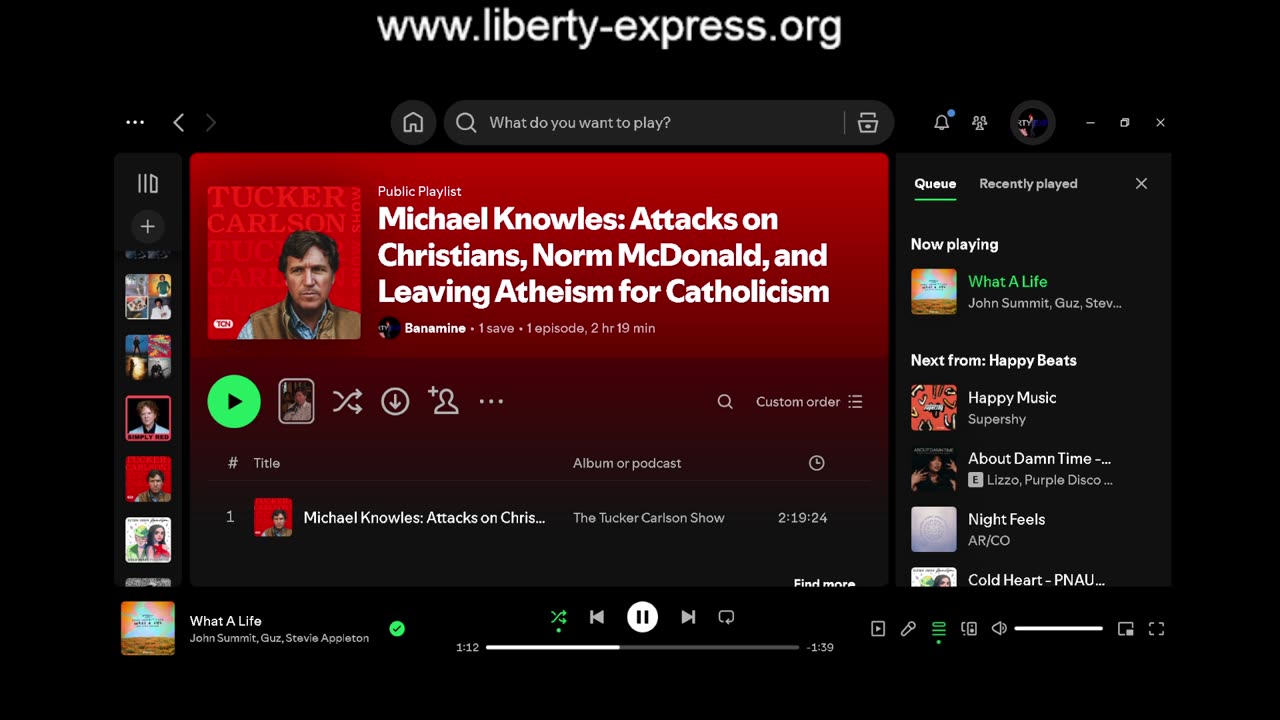Open more options for playlist
Viewport: 1280px width, 720px height.
[x=491, y=401]
